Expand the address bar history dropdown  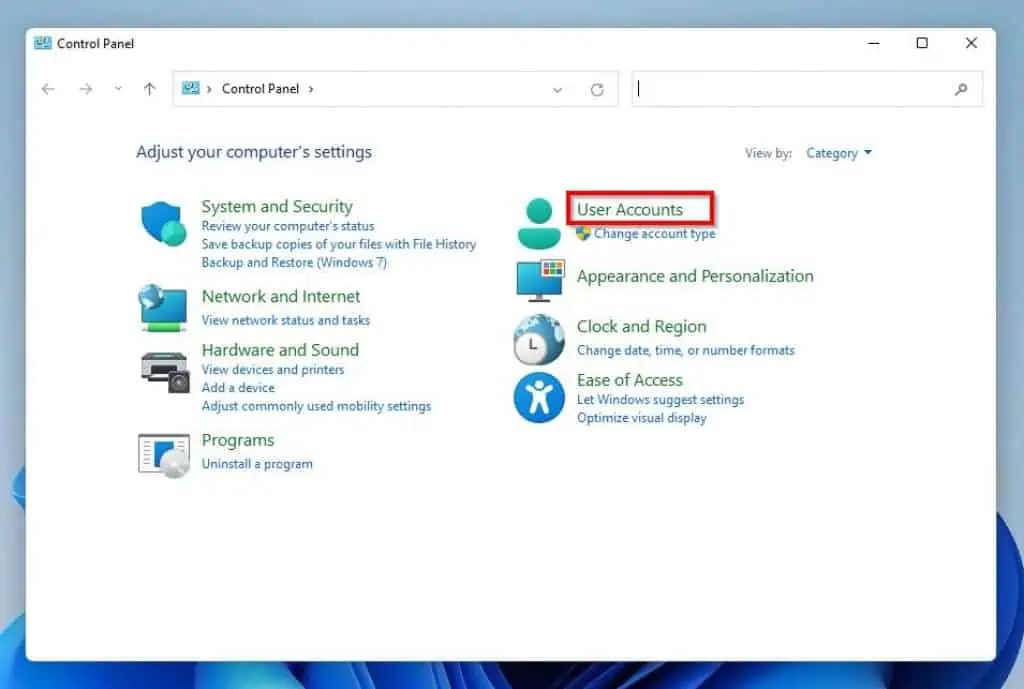[x=557, y=89]
